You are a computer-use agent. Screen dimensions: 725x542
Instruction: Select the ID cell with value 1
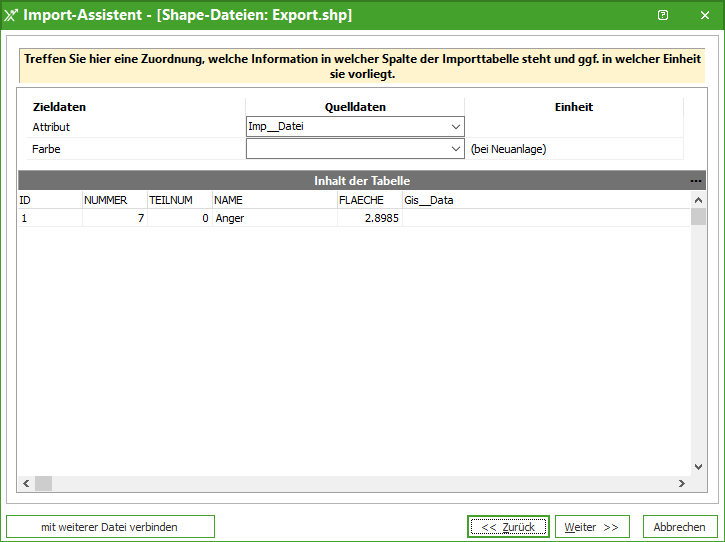50,218
